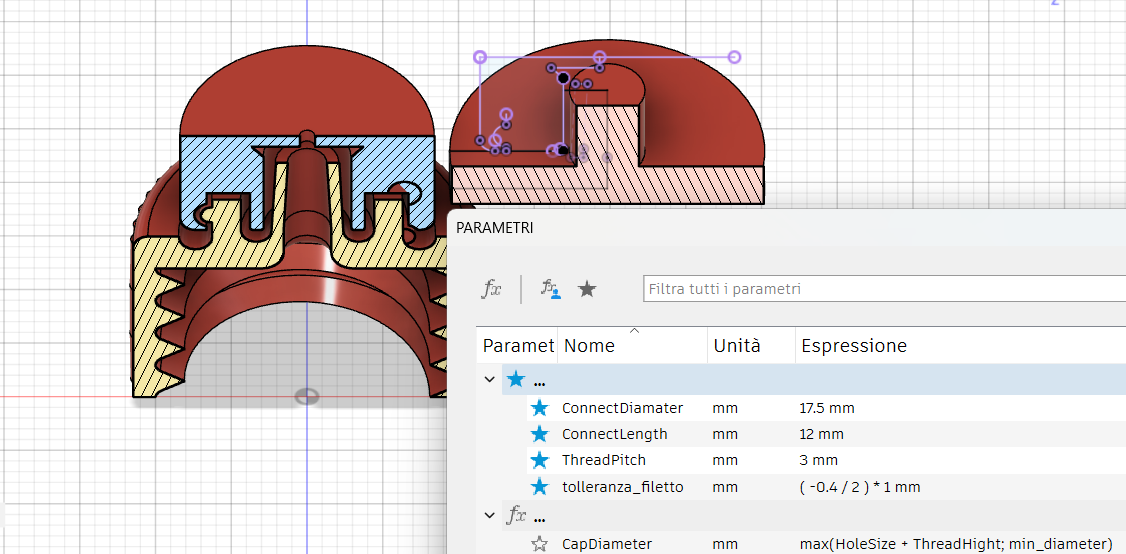Unfavorite the ConnectDiamater parameter star
The height and width of the screenshot is (554, 1126).
click(540, 408)
